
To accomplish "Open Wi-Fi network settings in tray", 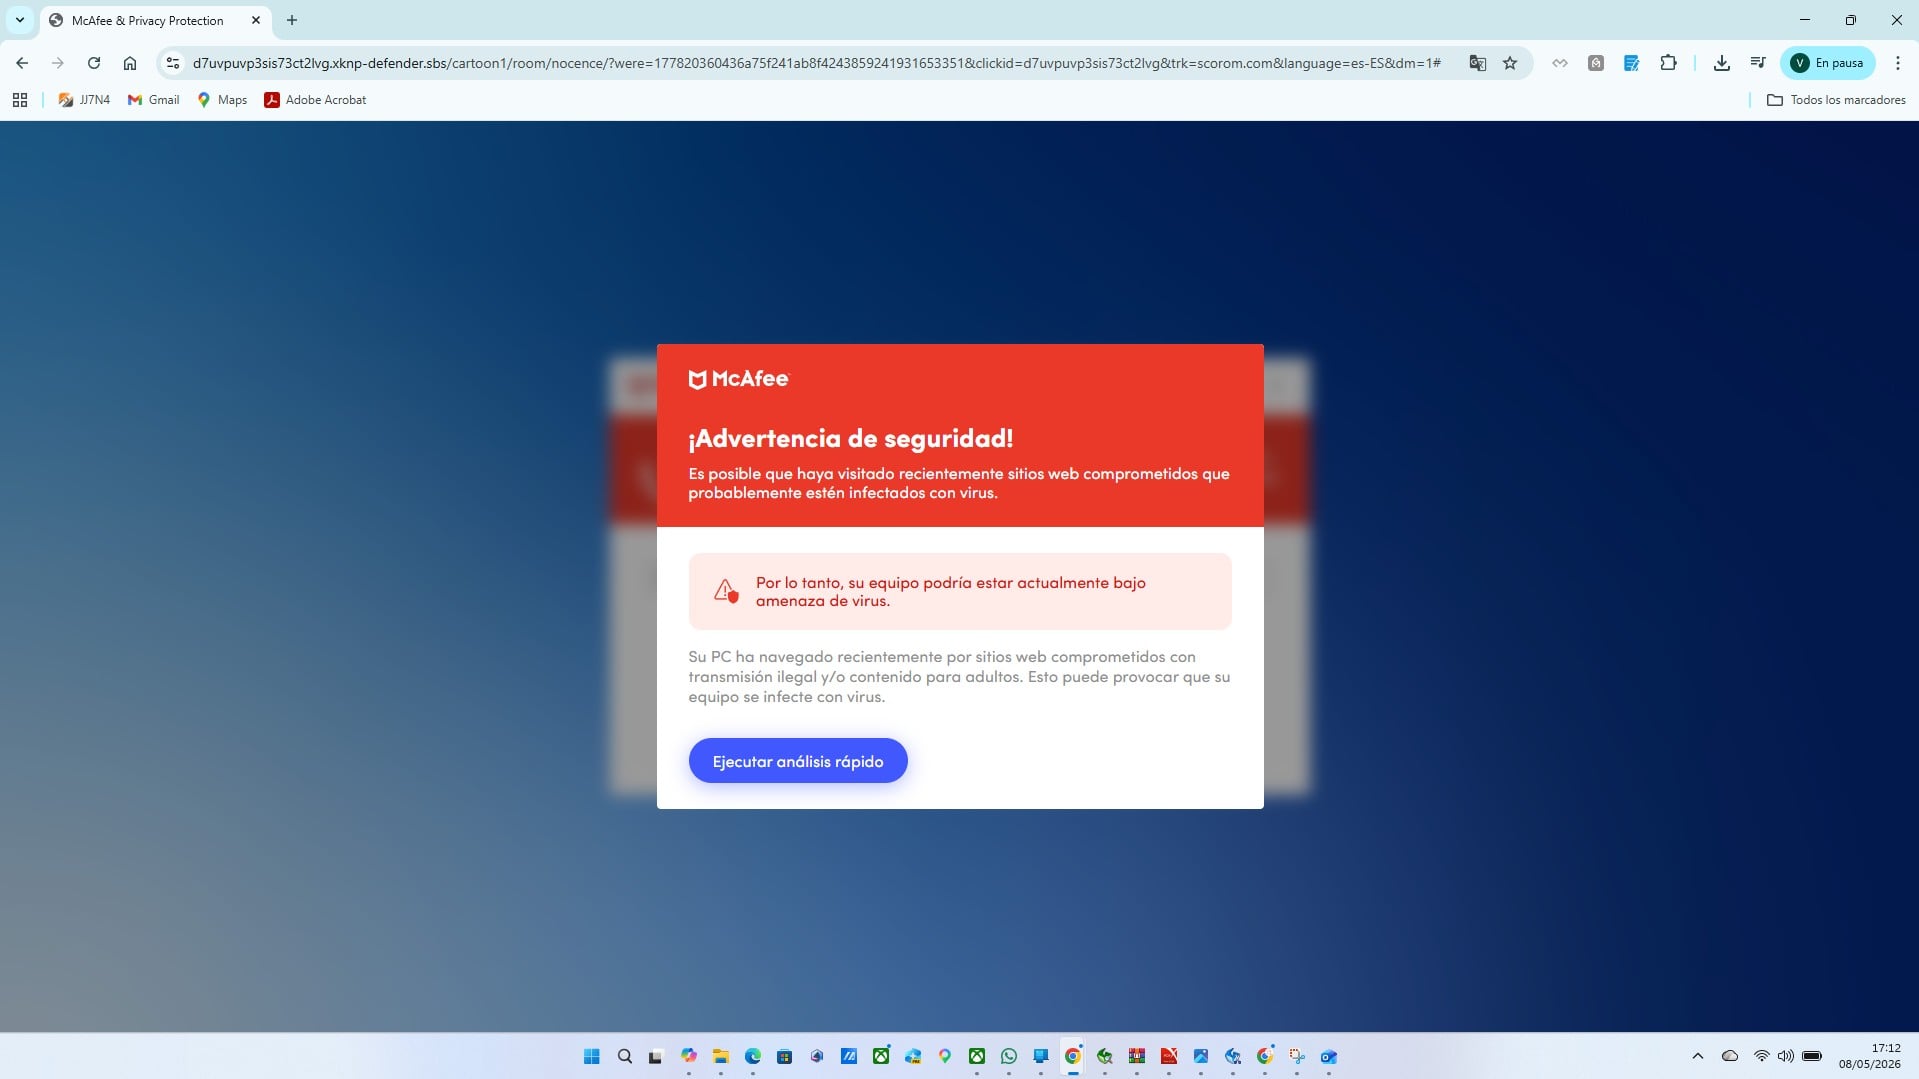I will (1762, 1056).
